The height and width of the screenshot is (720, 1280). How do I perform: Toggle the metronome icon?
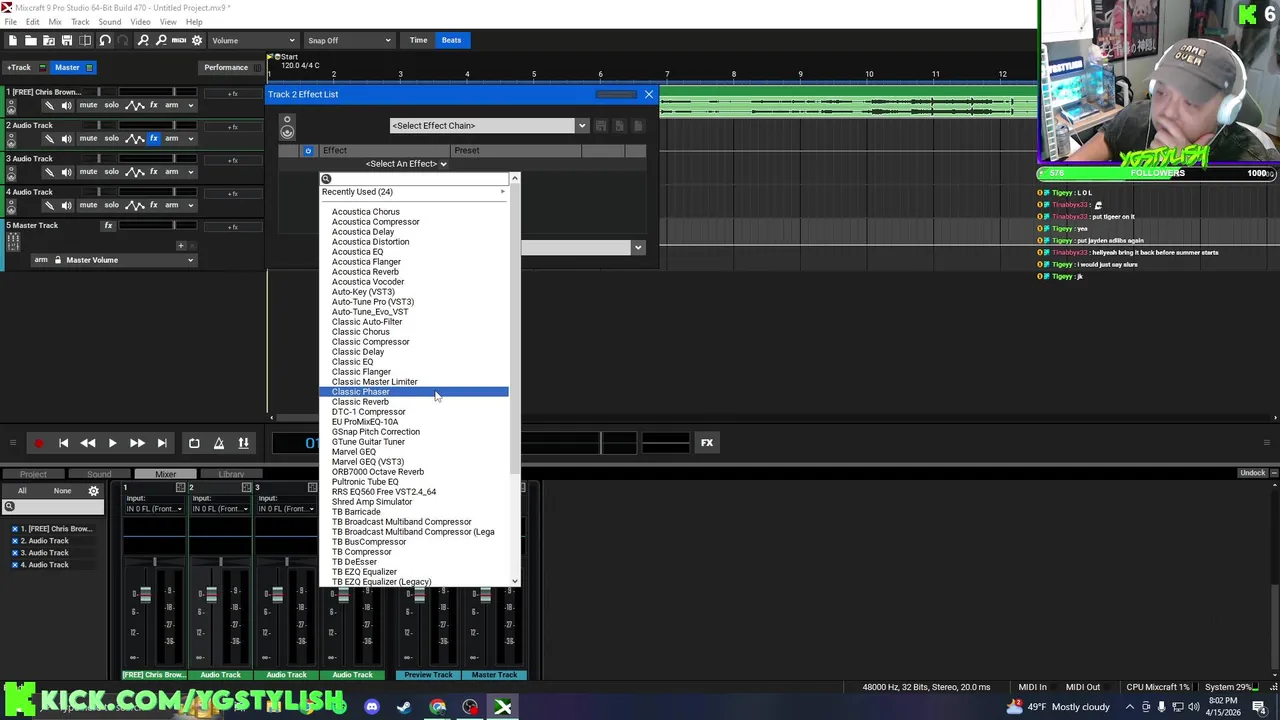219,443
